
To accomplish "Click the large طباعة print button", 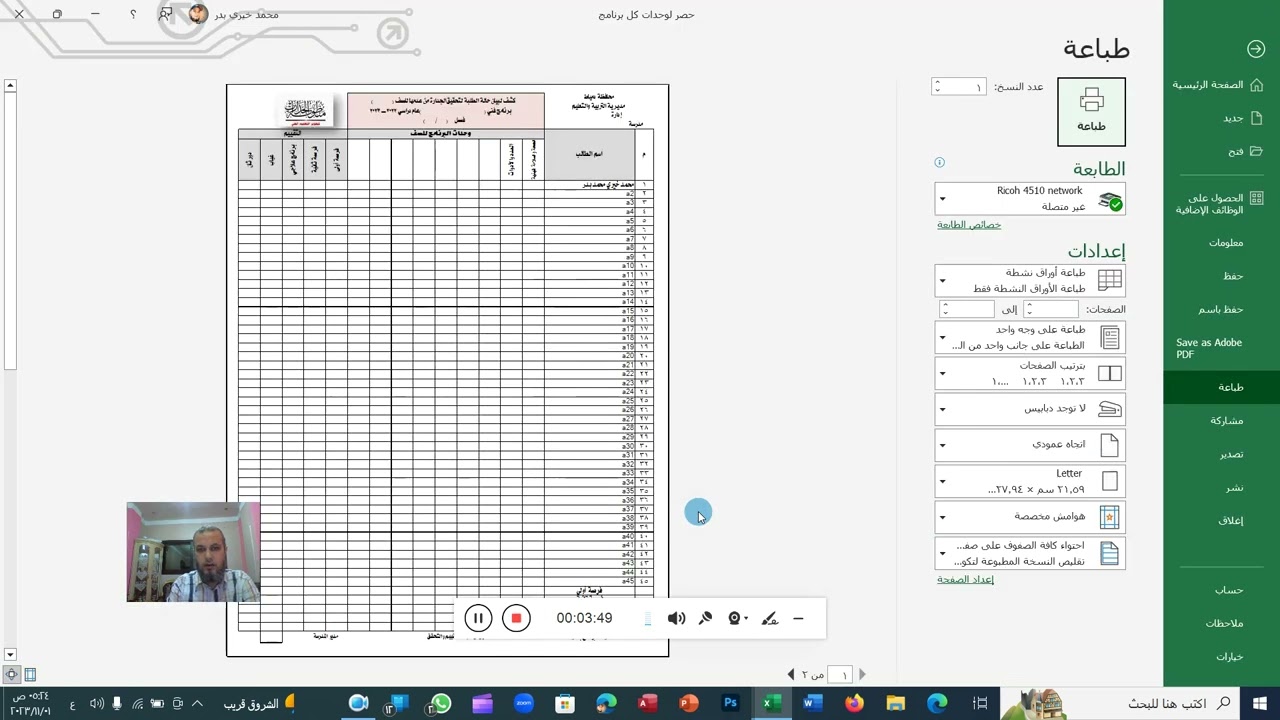I will (1091, 112).
